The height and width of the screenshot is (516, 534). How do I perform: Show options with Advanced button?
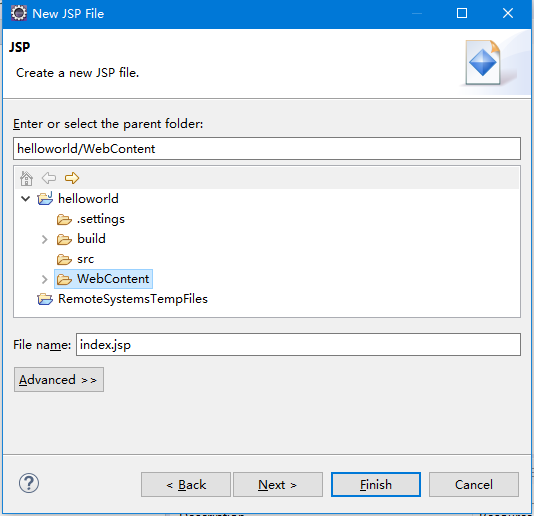tap(59, 380)
